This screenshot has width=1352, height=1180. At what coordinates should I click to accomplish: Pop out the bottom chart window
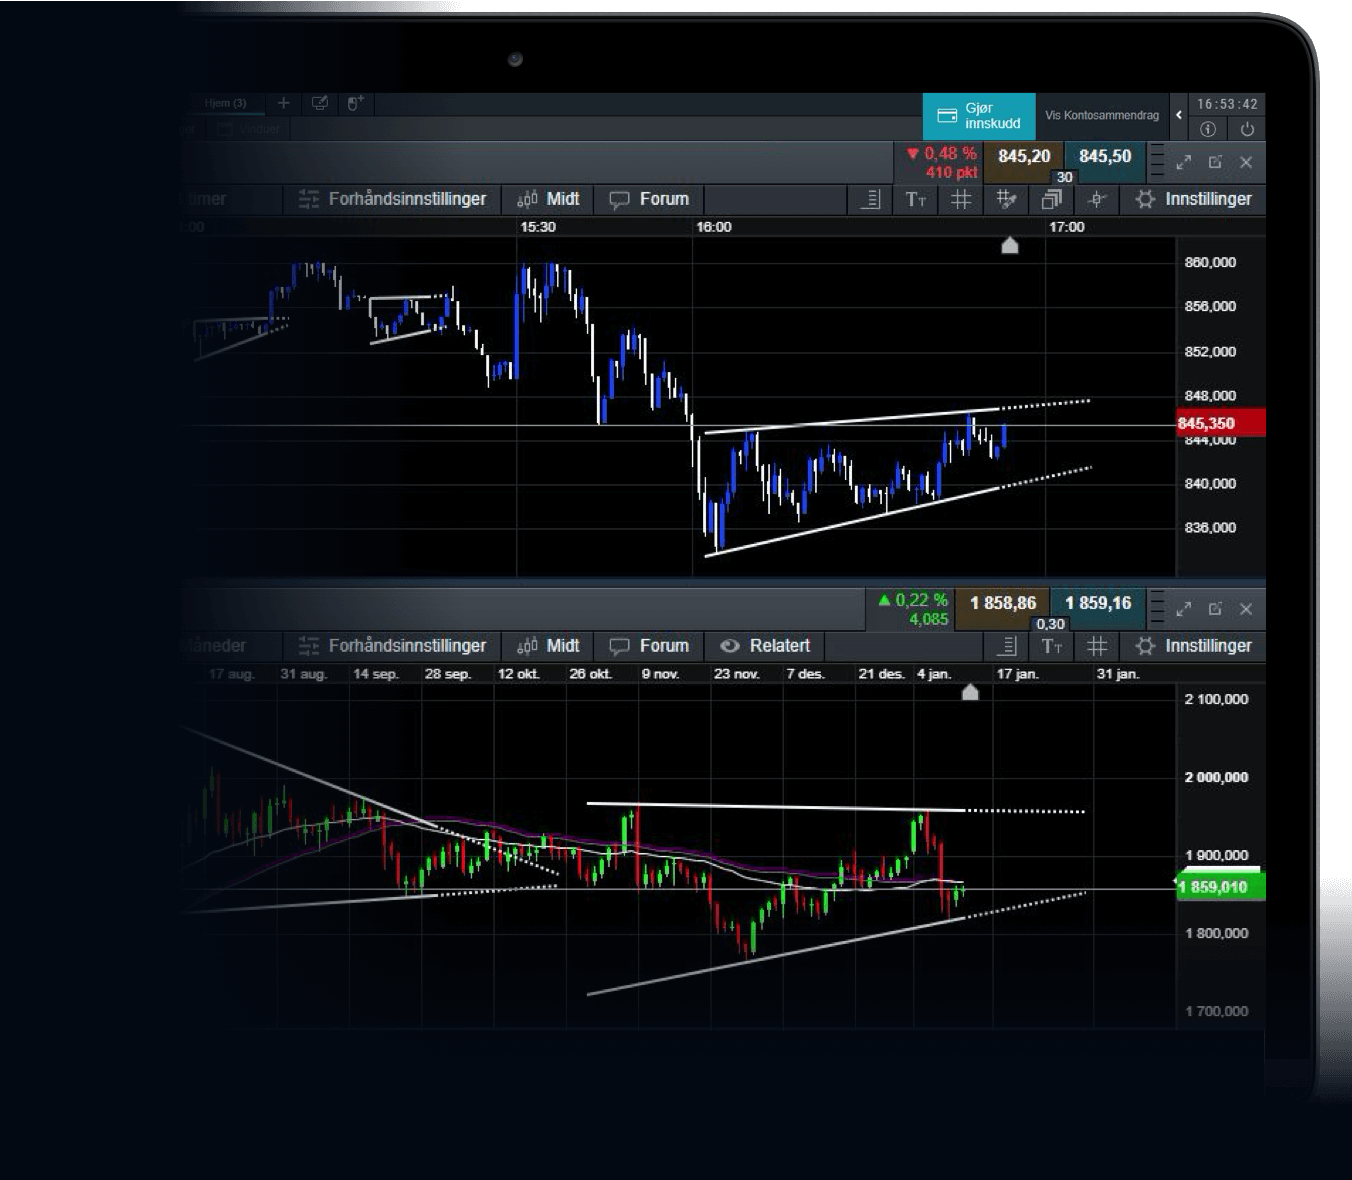click(1215, 609)
